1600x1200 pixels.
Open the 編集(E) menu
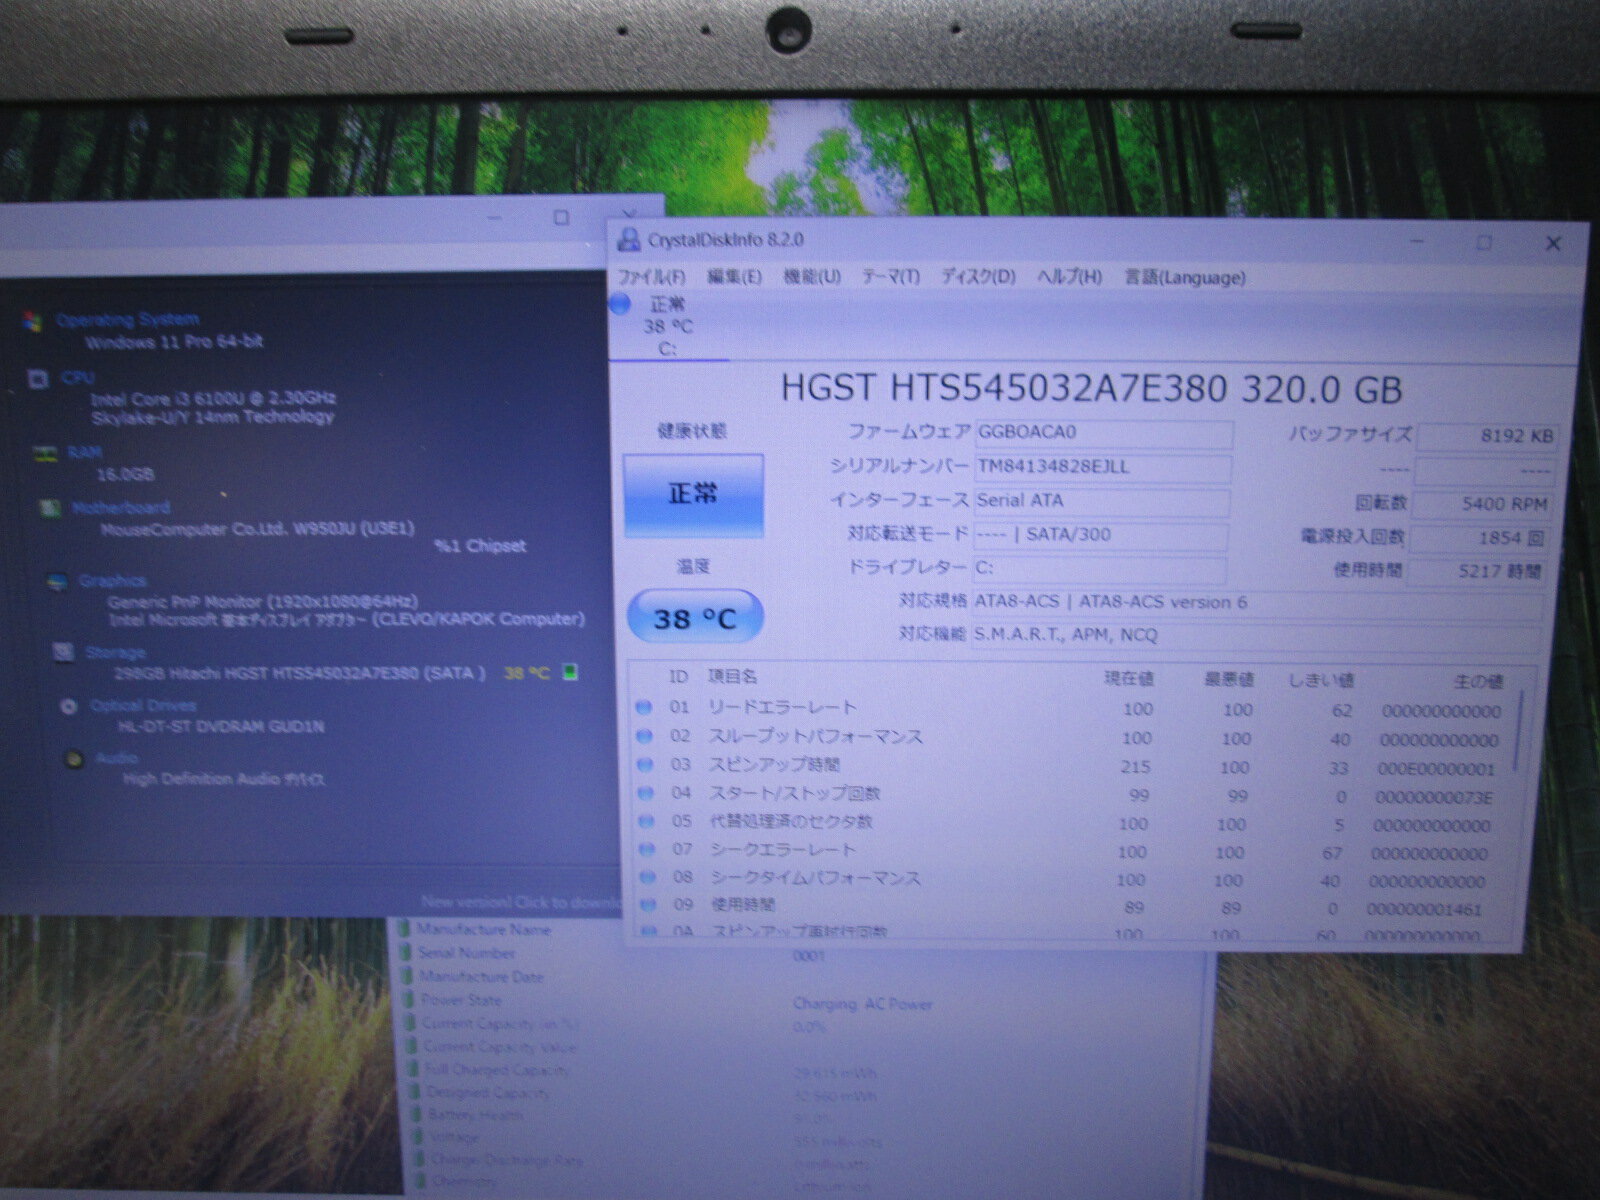(x=734, y=276)
